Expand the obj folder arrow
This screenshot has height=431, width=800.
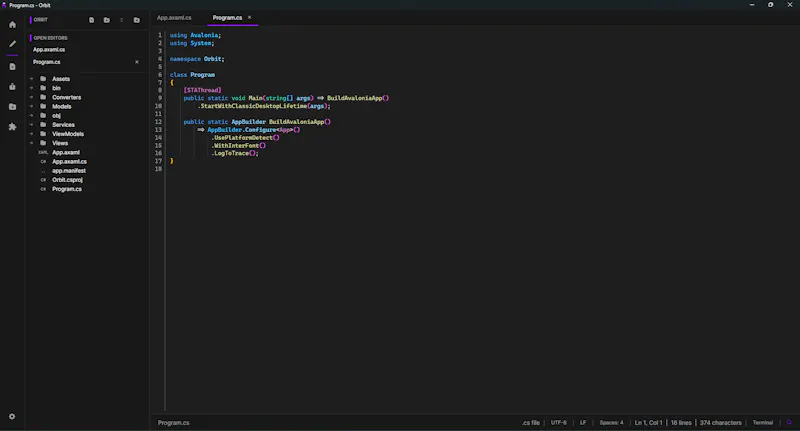(x=31, y=115)
